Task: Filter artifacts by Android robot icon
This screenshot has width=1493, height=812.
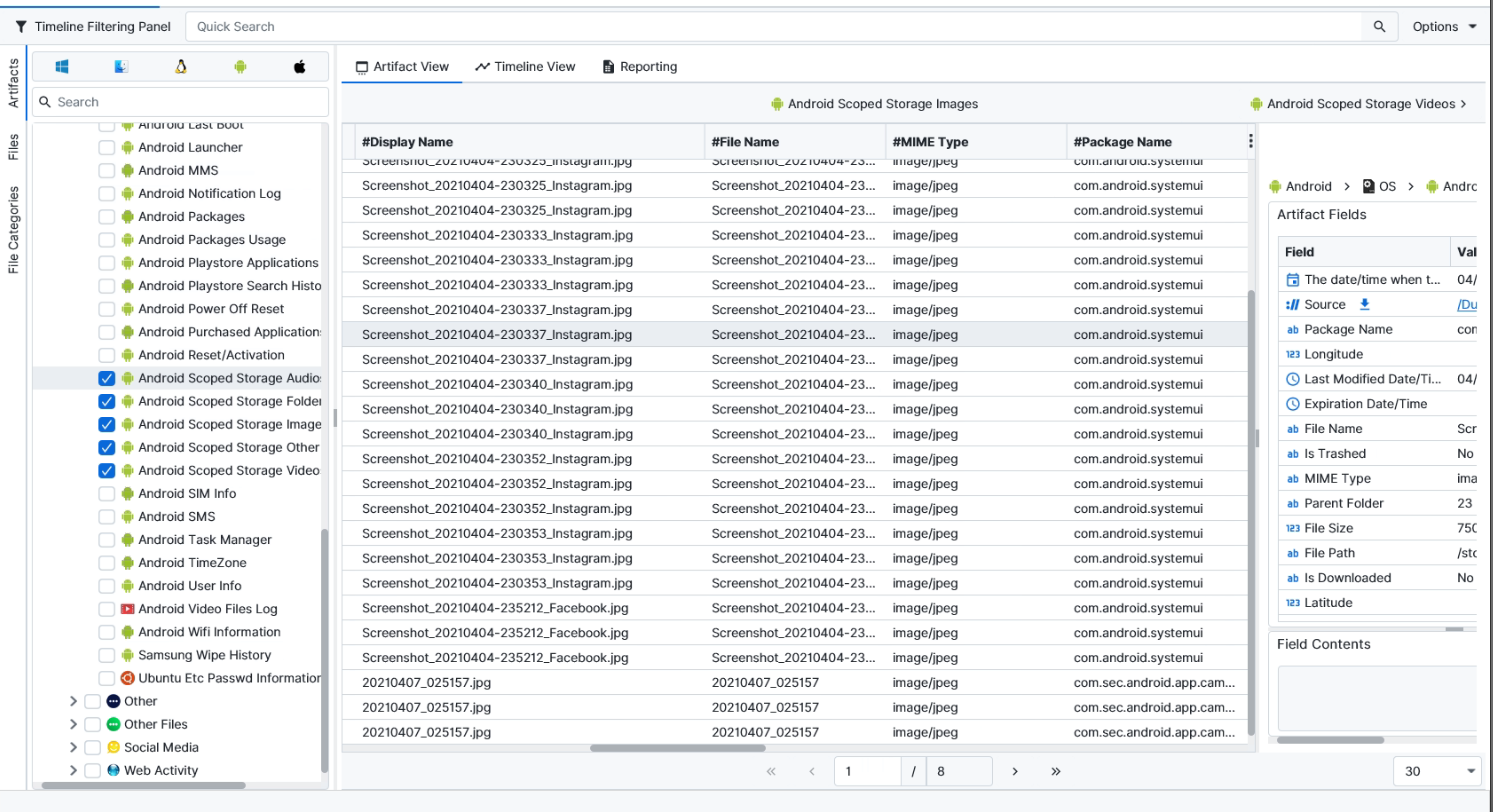Action: 238,66
